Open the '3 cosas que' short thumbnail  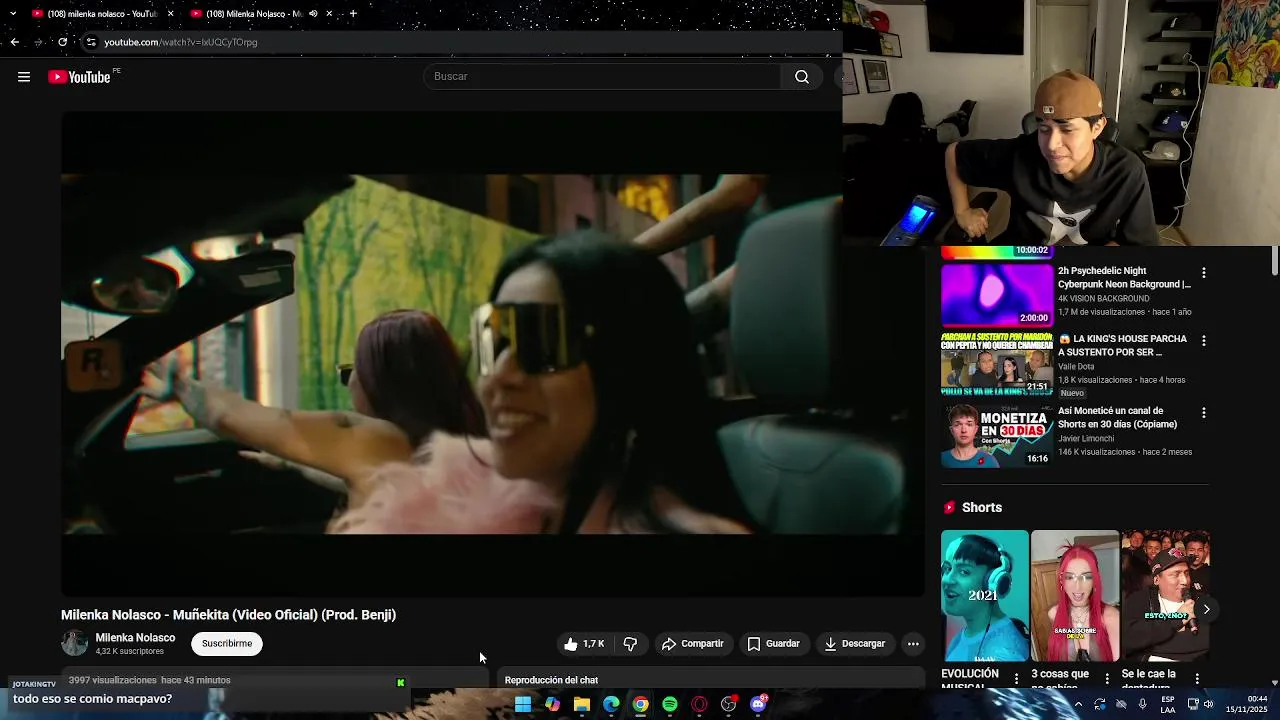[x=1075, y=596]
